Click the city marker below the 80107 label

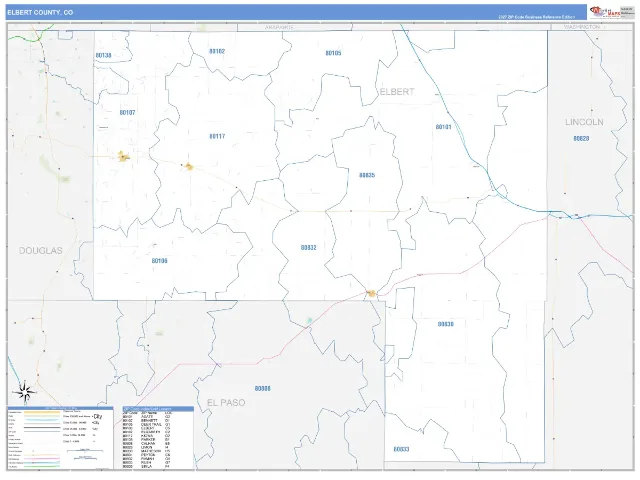pos(123,156)
